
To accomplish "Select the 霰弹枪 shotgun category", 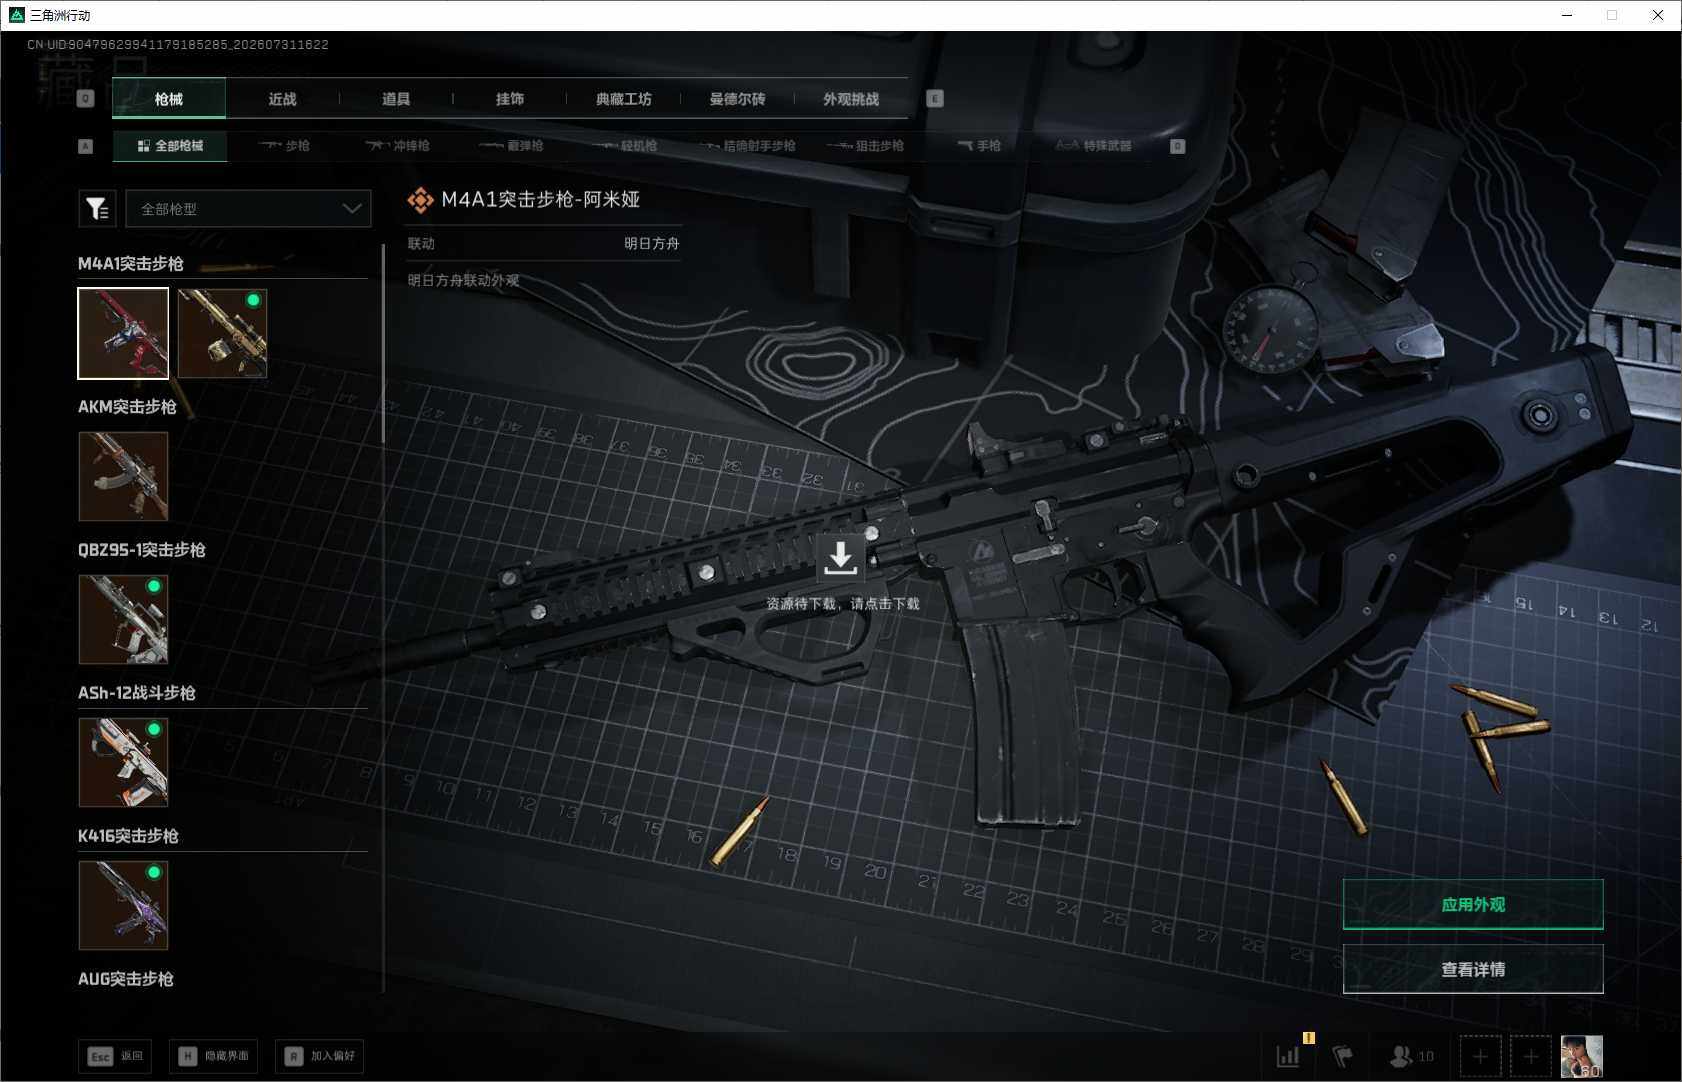I will coord(511,146).
